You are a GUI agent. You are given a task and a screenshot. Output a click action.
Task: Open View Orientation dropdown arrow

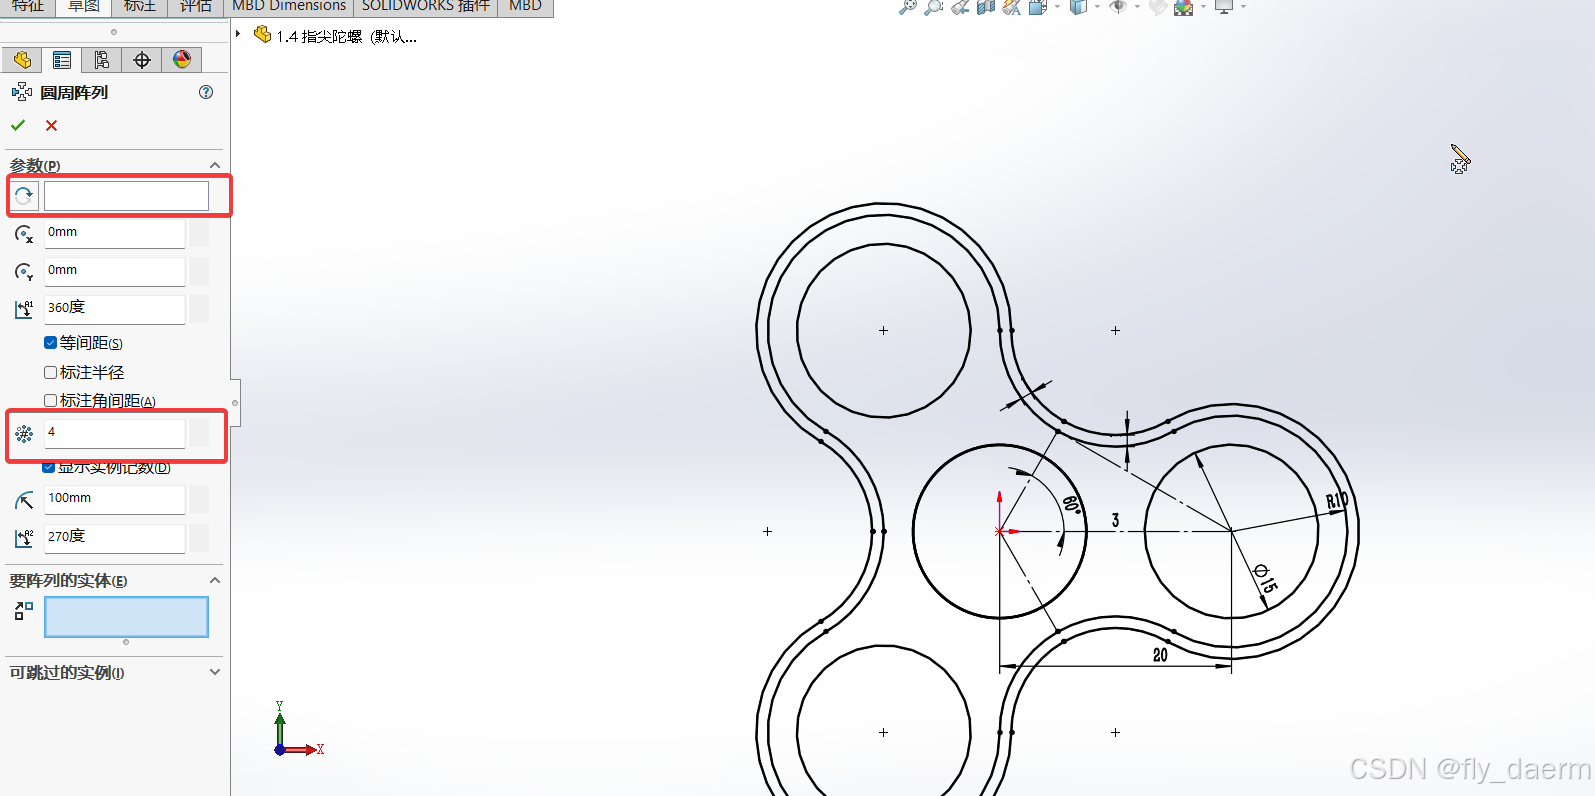(x=1057, y=7)
